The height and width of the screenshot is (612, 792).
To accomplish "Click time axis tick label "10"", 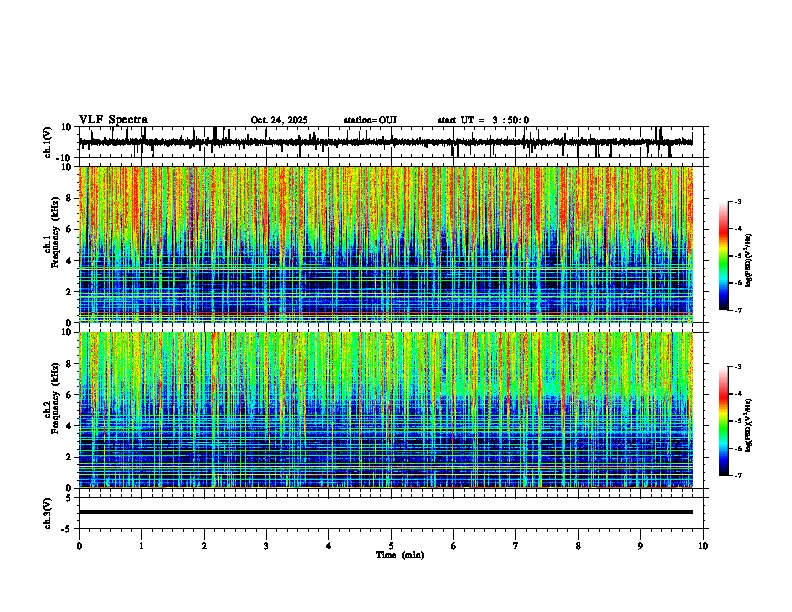I will [x=703, y=546].
